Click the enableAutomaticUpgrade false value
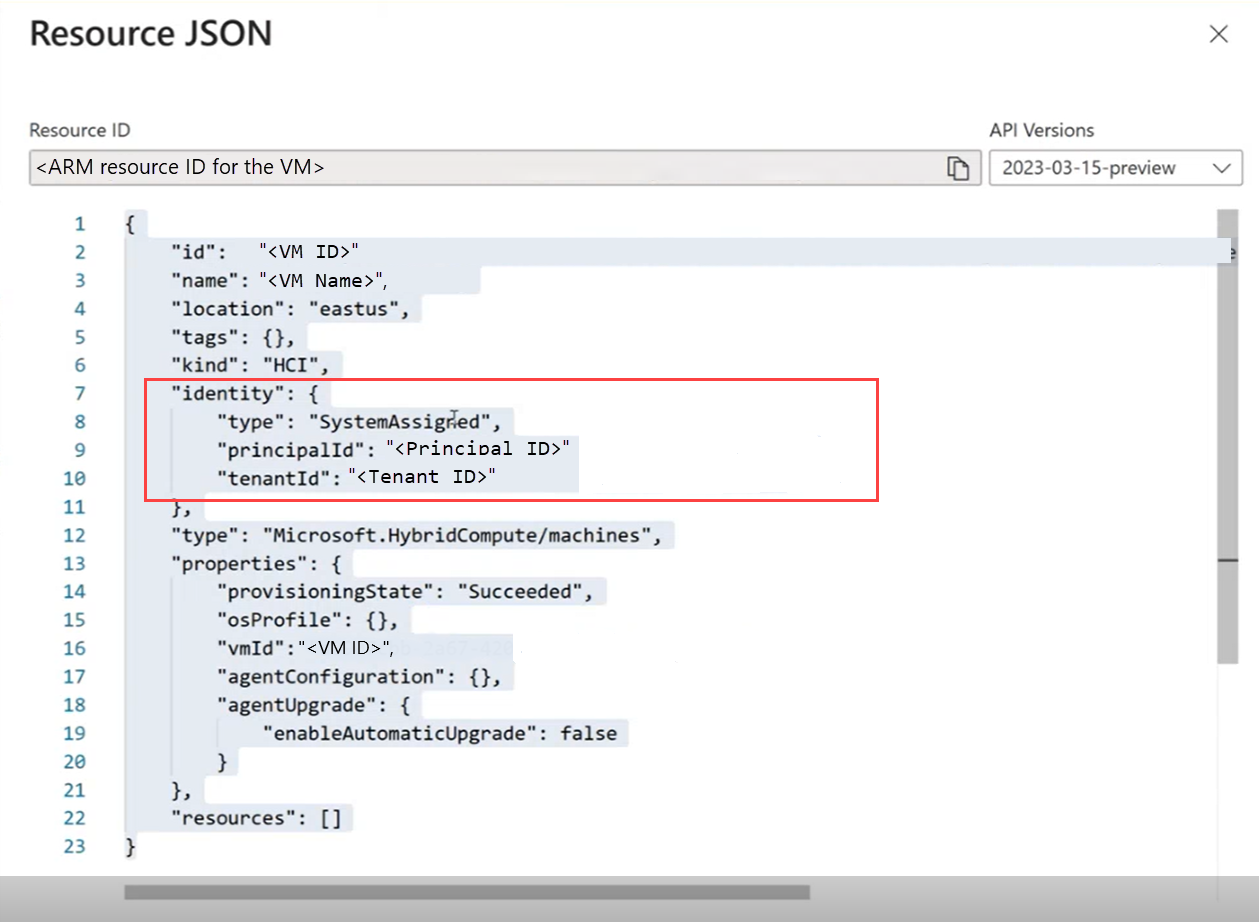Screen dimensions: 1259x922 click(x=588, y=733)
